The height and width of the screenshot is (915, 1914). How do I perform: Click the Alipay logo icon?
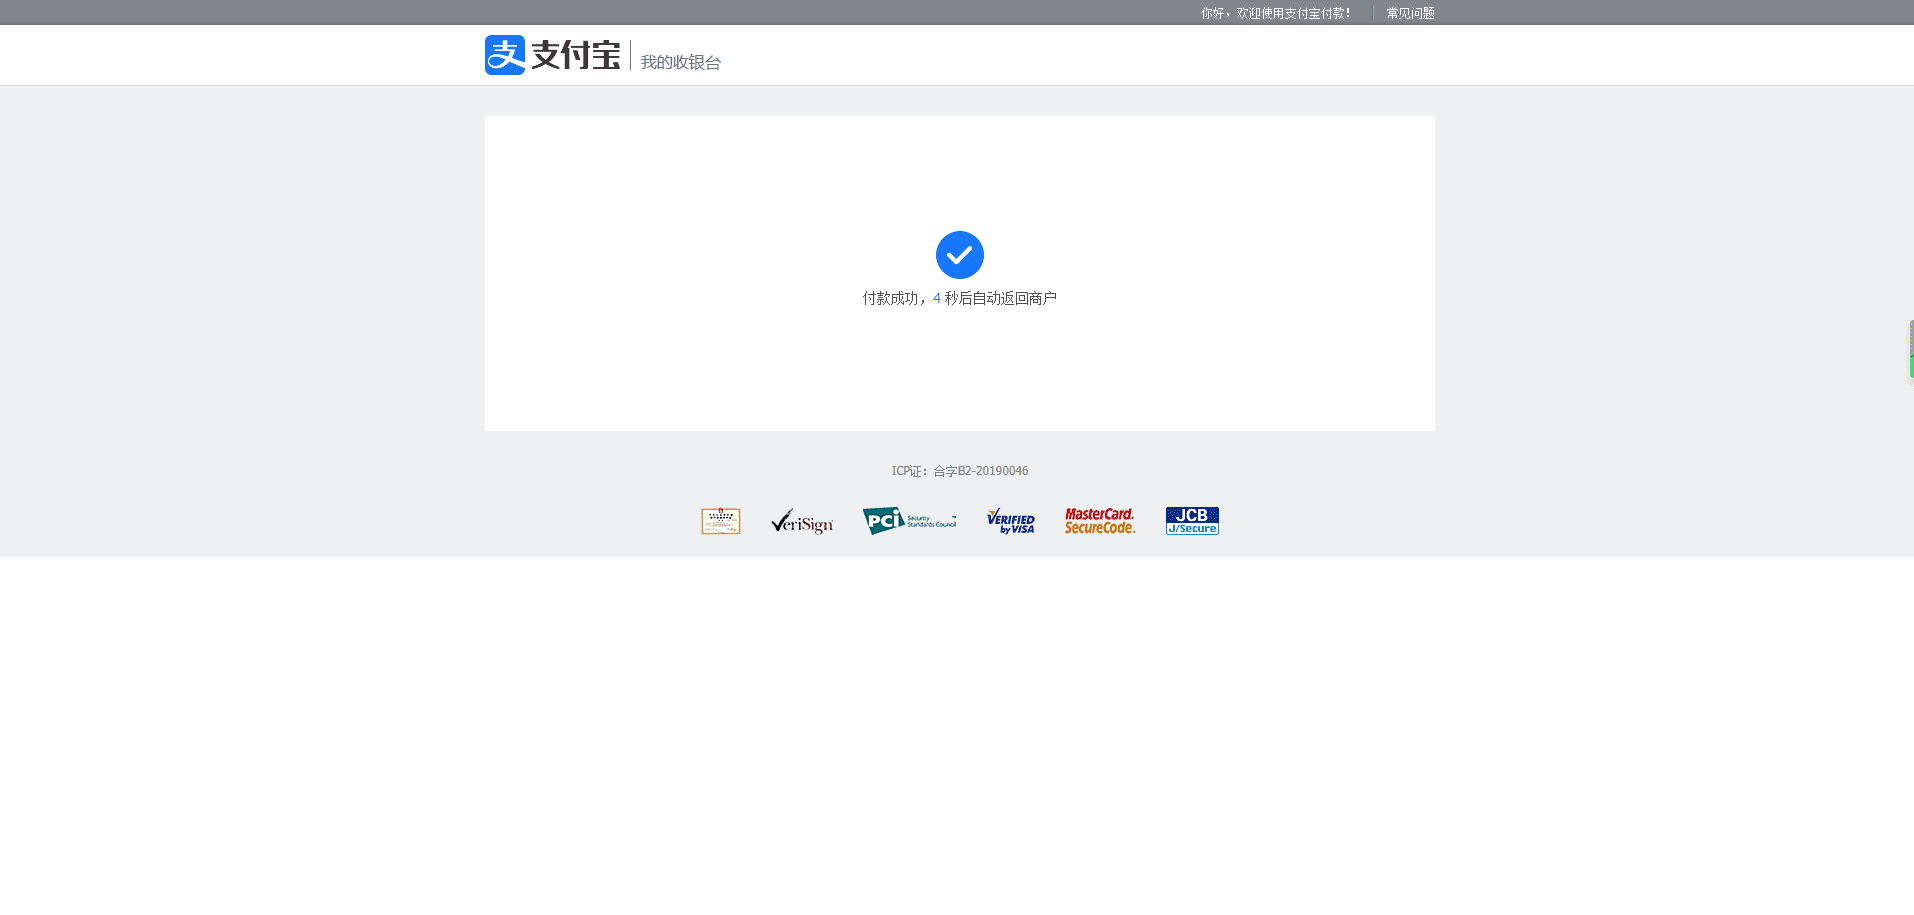point(505,55)
